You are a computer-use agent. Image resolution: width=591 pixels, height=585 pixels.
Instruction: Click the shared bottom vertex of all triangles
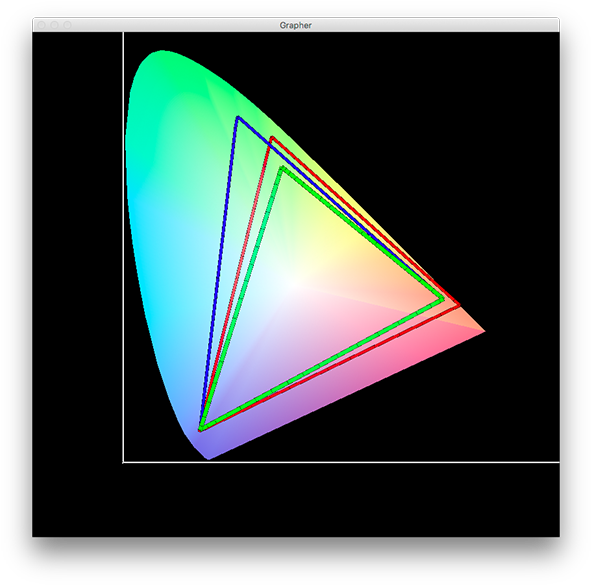pos(201,429)
